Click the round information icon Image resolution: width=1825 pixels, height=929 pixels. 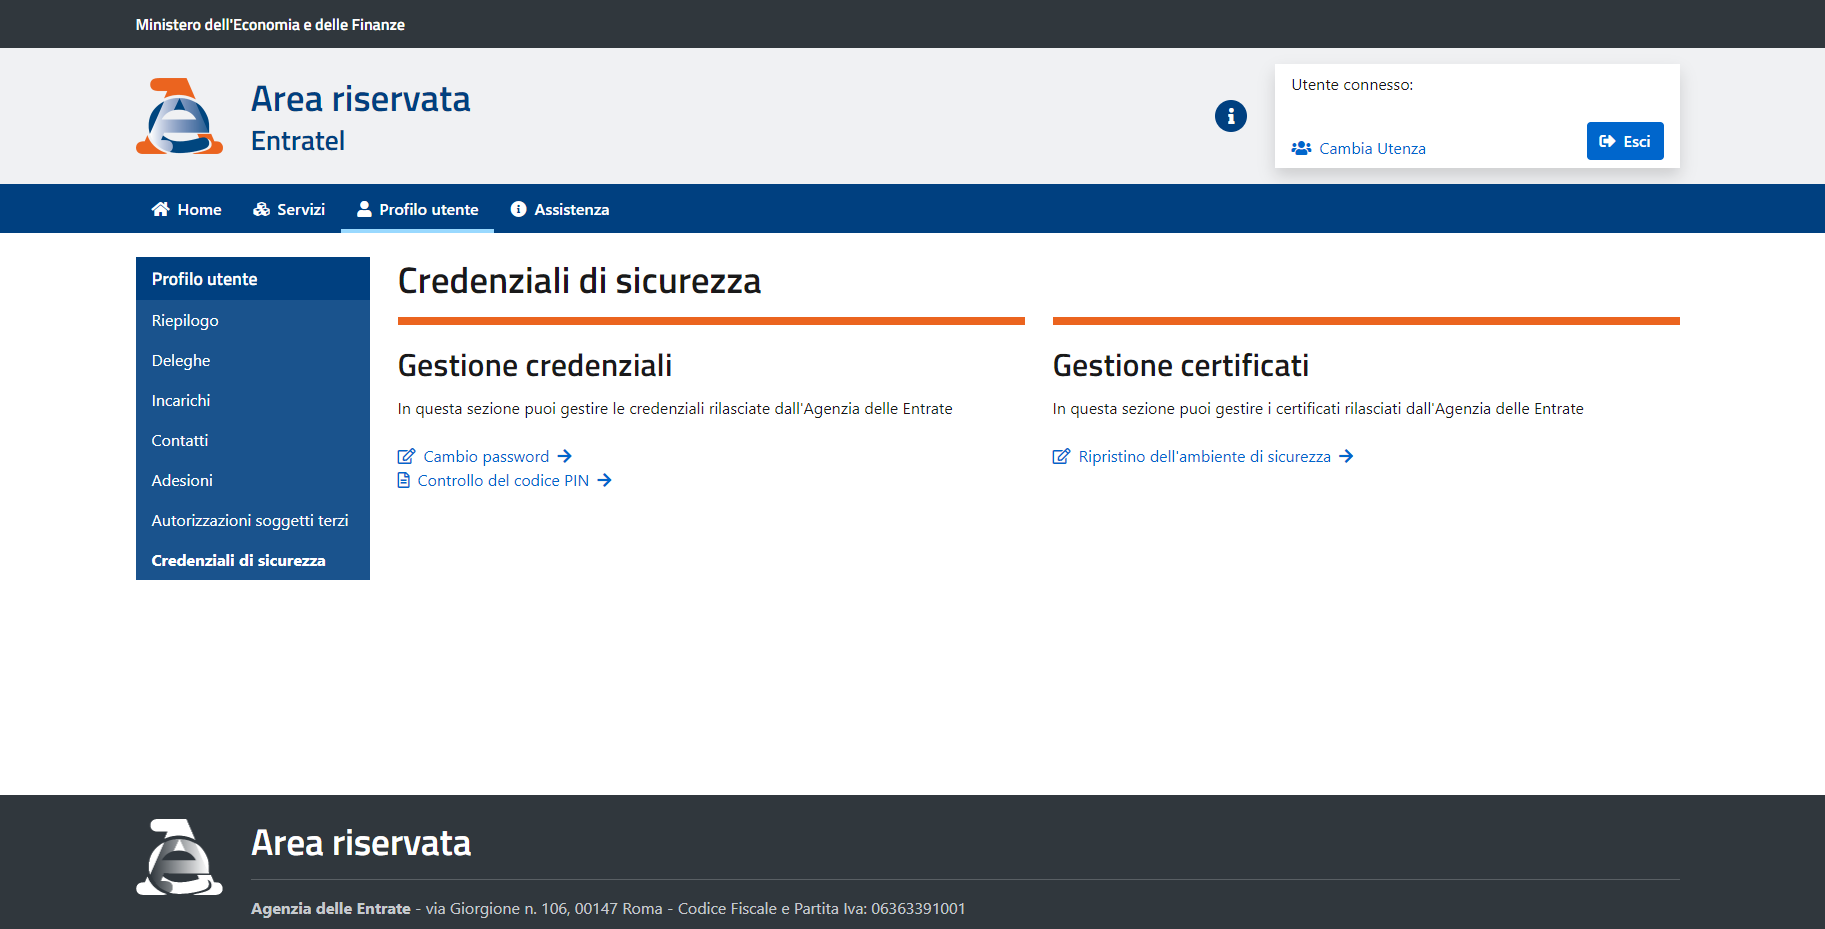point(1230,116)
